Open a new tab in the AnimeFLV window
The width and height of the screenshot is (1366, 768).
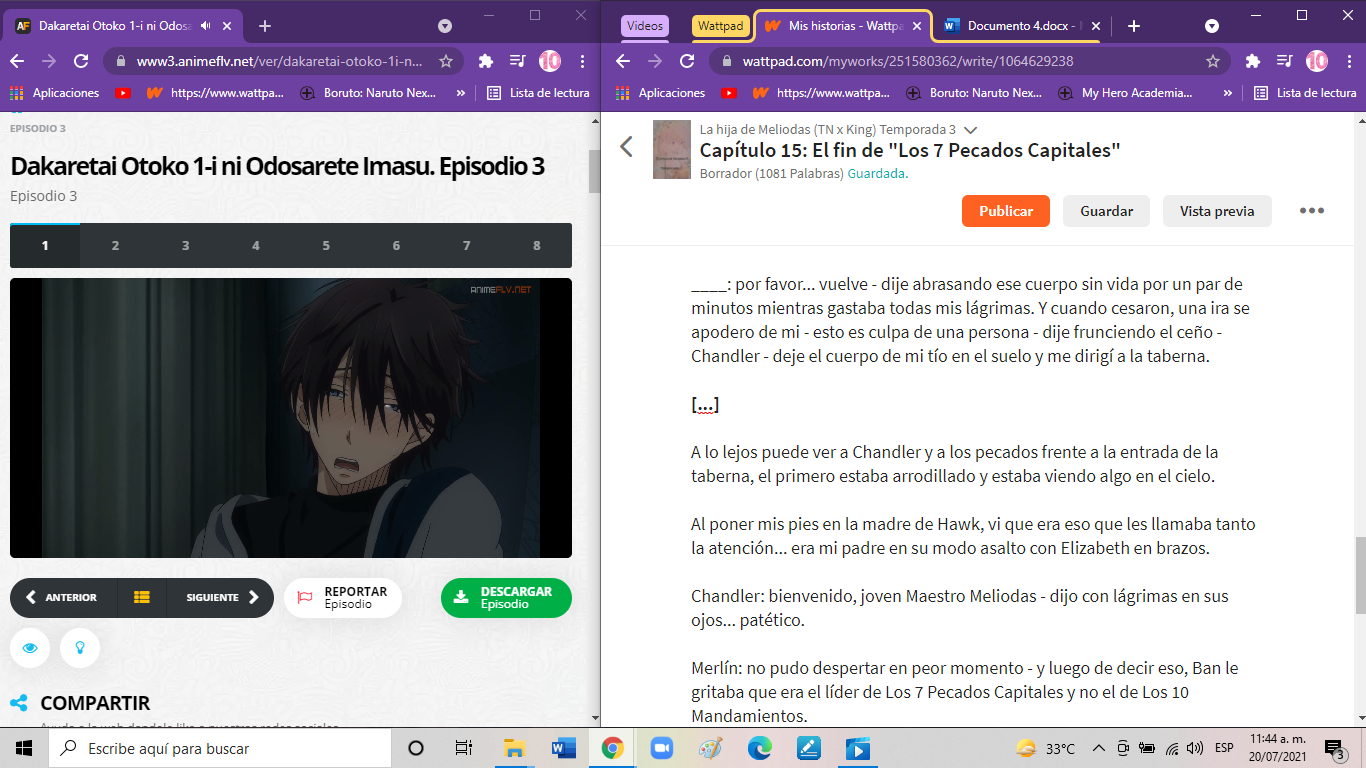click(265, 26)
